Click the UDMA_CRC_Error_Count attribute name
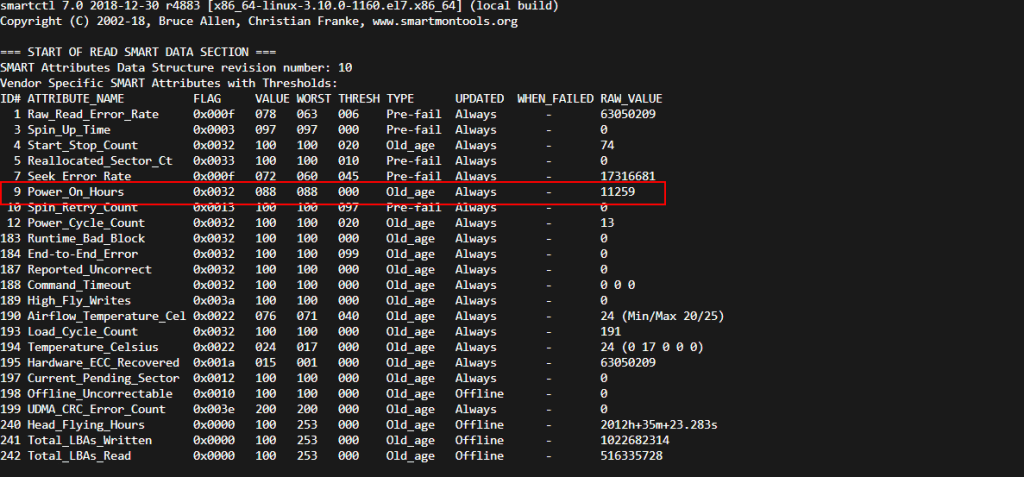1024x477 pixels. [96, 409]
